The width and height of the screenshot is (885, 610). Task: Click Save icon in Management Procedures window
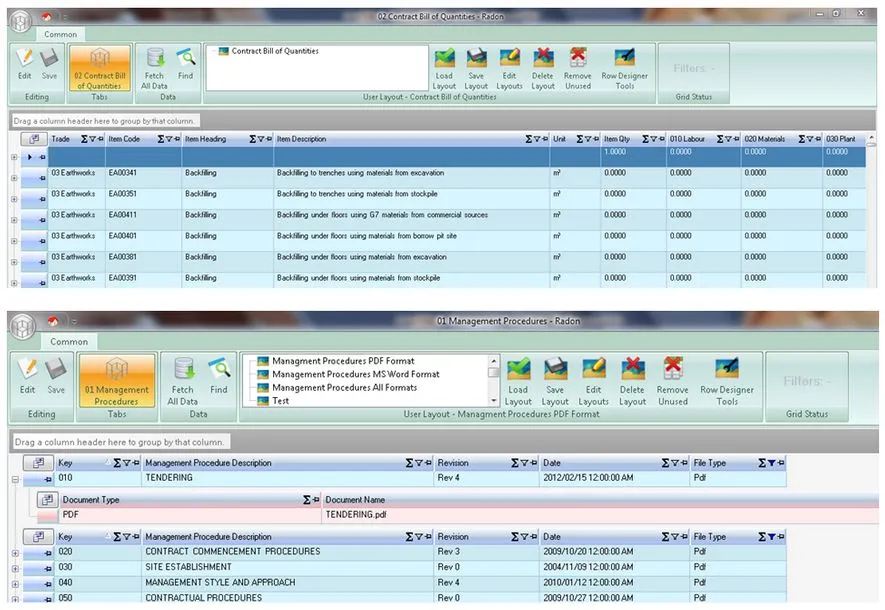point(56,375)
